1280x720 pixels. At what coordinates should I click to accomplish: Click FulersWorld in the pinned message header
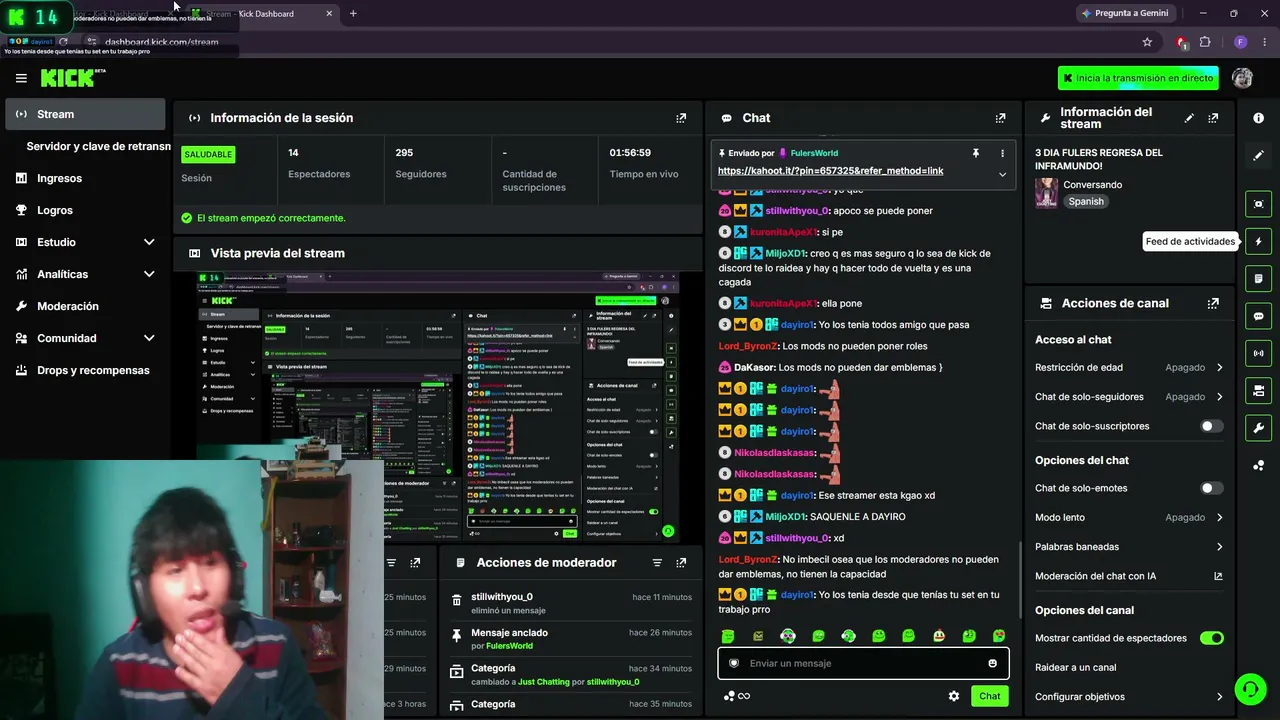814,153
